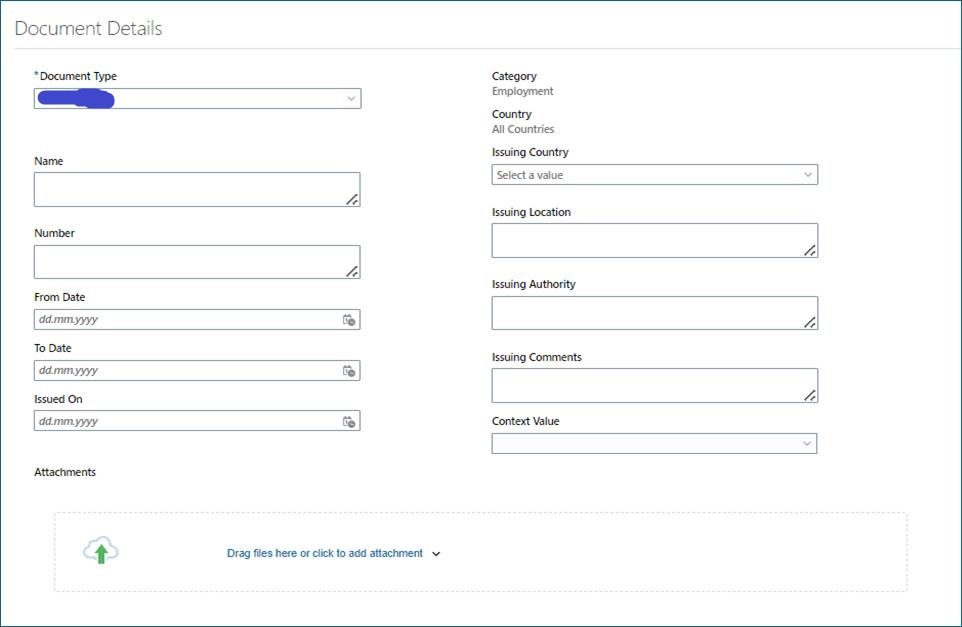Focus the Issuing Comments text area
This screenshot has width=962, height=627.
[x=655, y=385]
